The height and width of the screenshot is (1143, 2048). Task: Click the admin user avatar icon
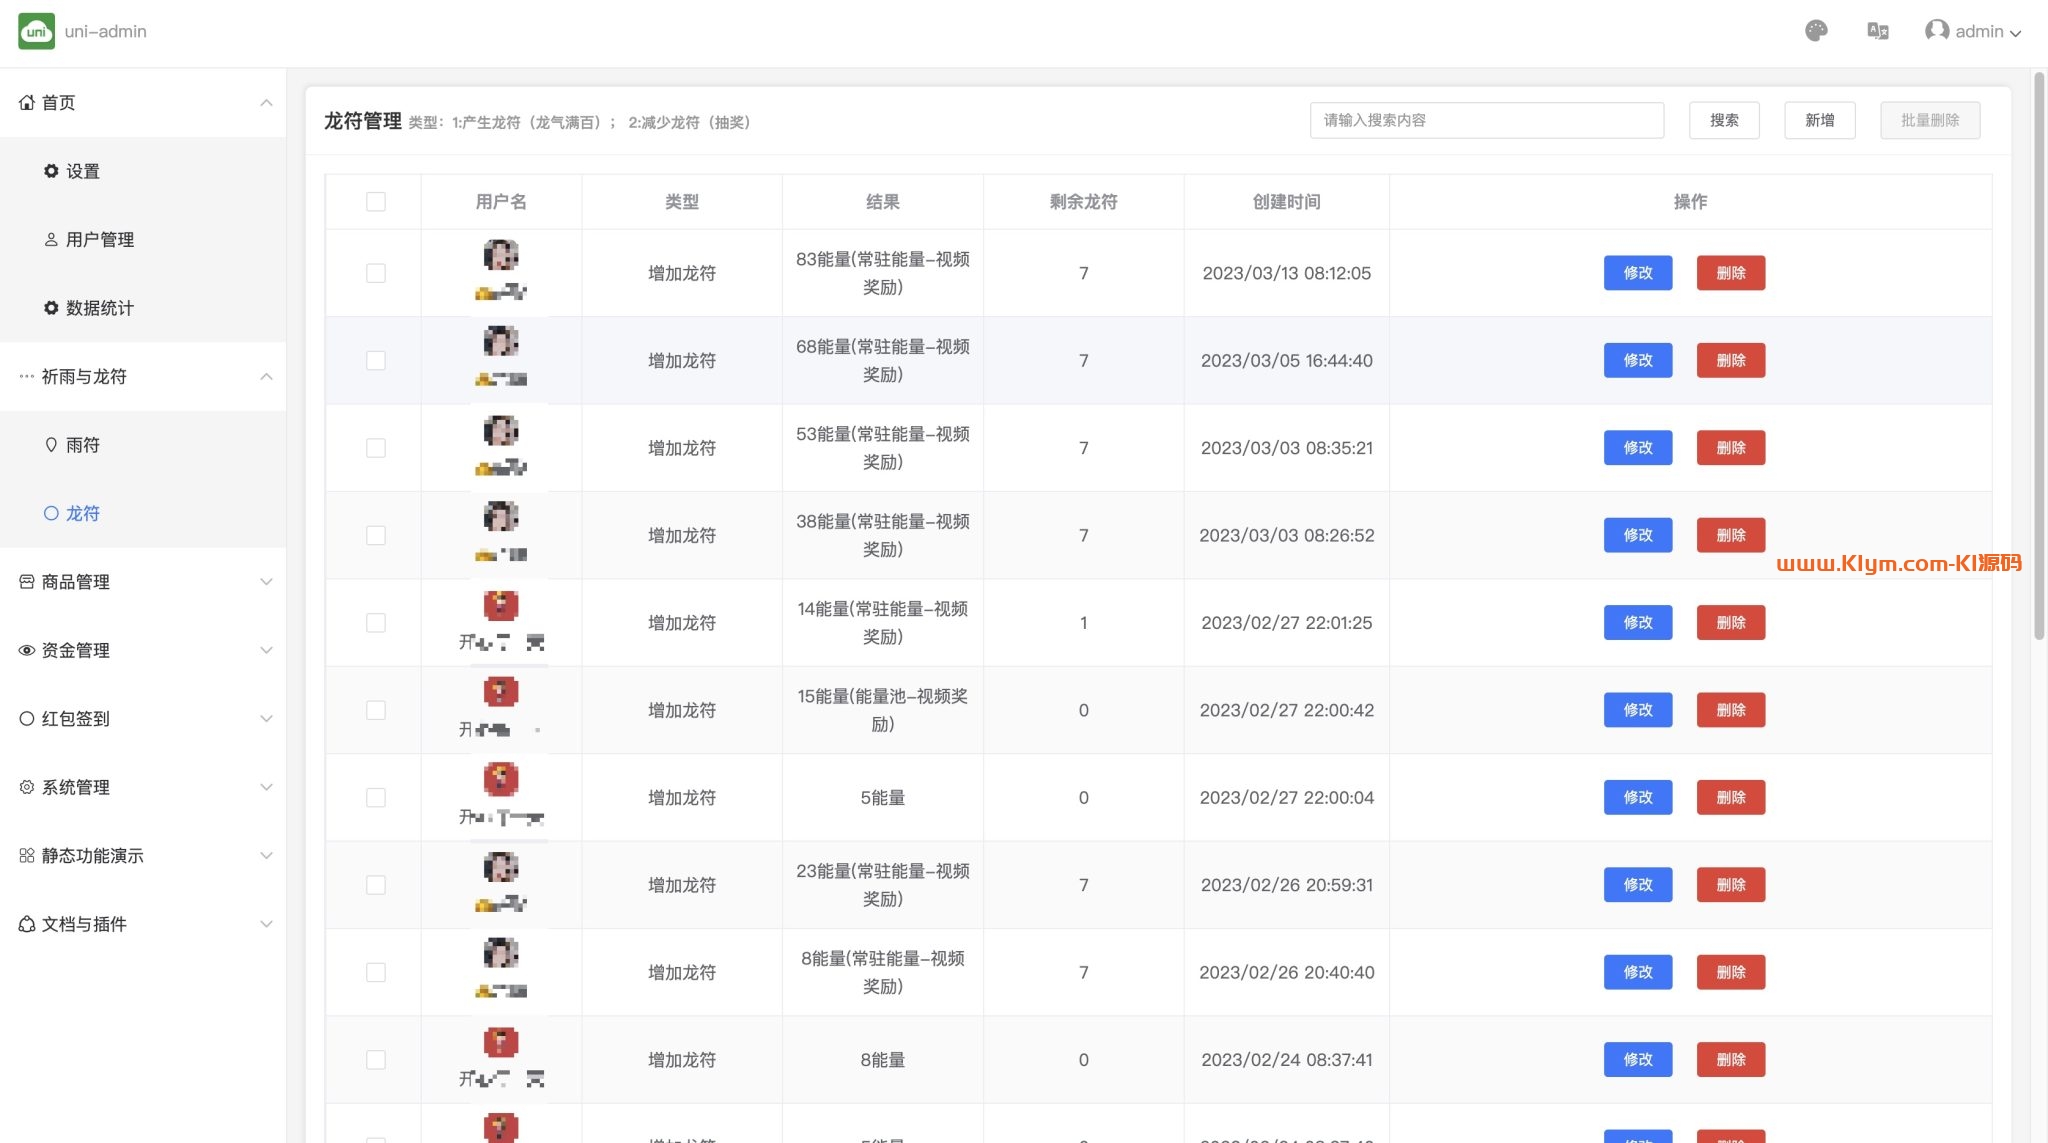1936,31
